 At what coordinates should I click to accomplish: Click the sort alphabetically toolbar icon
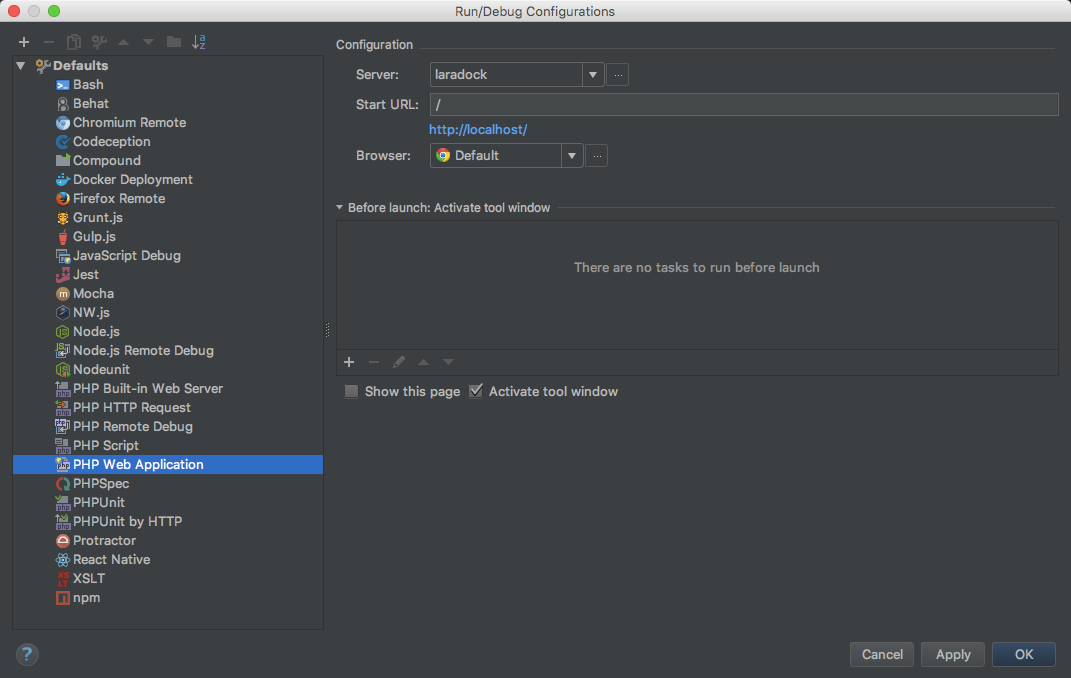(199, 42)
